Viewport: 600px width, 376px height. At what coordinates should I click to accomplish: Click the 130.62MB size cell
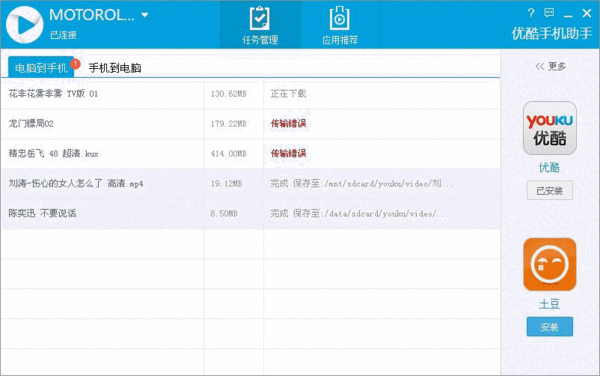pos(228,94)
